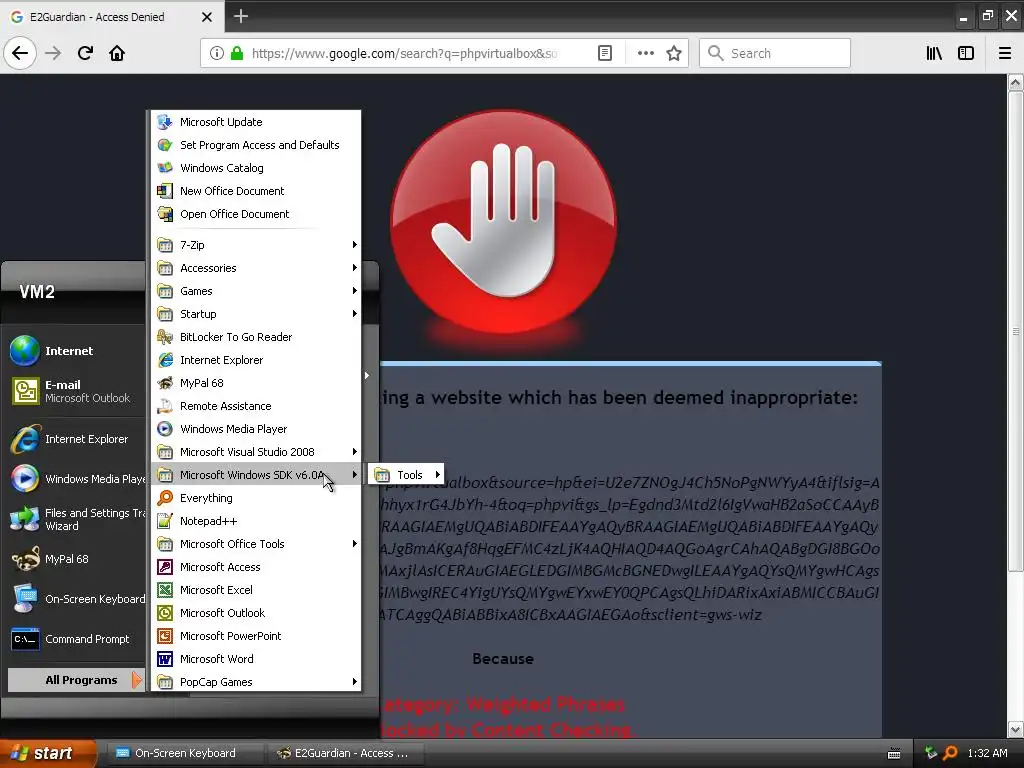Open the Library icon in toolbar
Viewport: 1024px width, 768px height.
click(934, 53)
